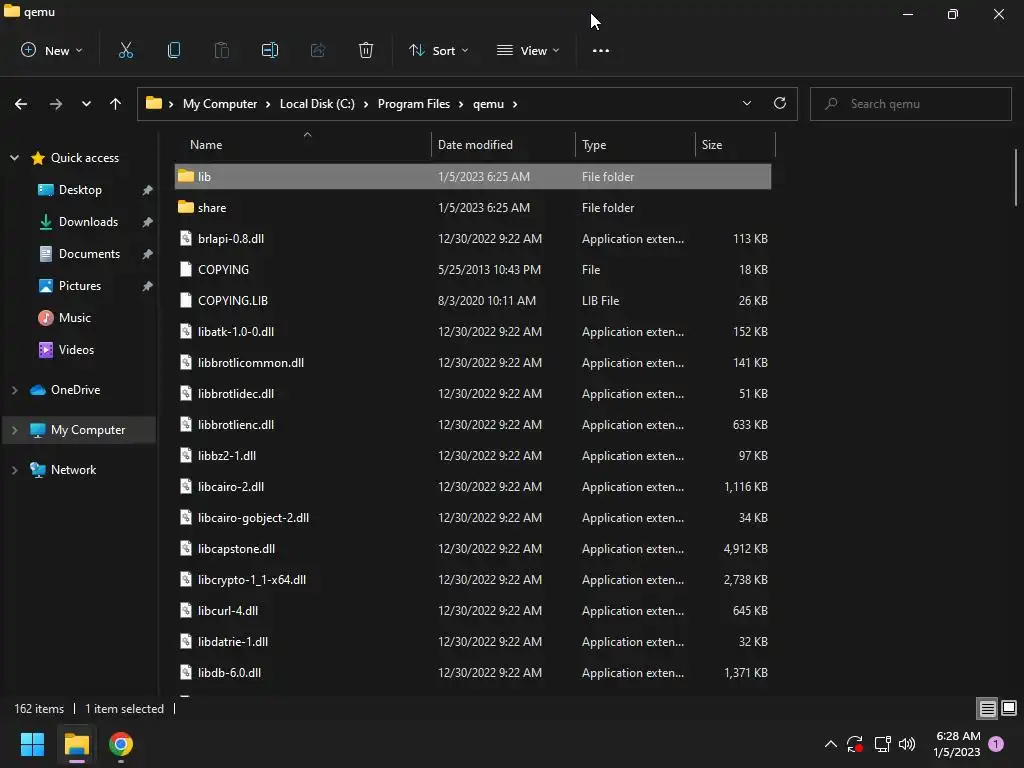This screenshot has height=768, width=1024.
Task: Click the Cut scissors icon
Action: (x=125, y=50)
